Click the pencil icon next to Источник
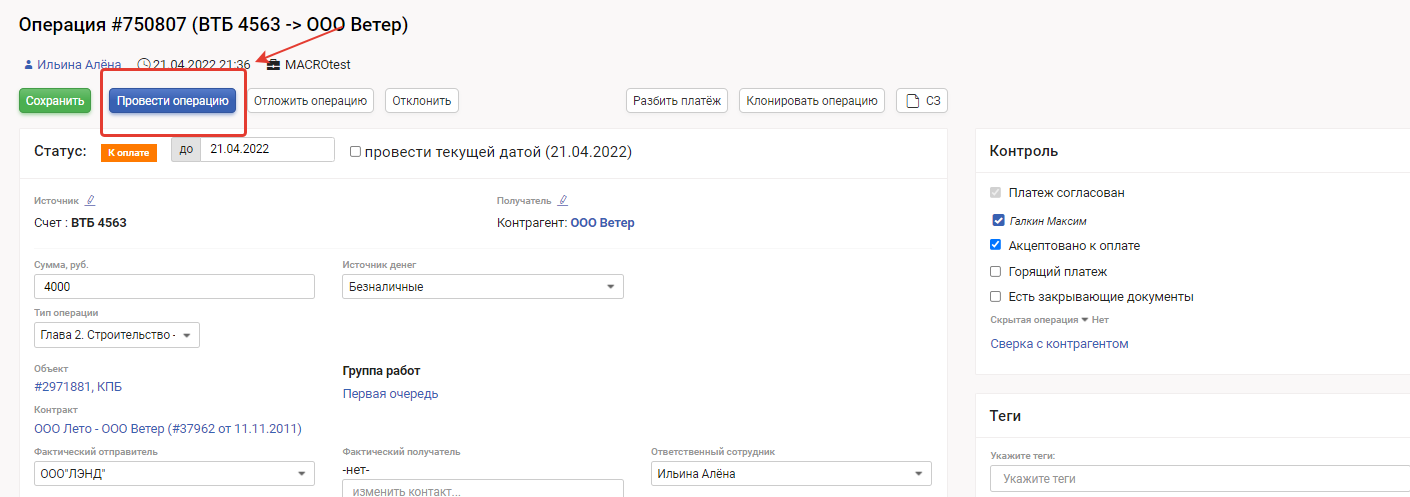1410x497 pixels. coord(91,200)
